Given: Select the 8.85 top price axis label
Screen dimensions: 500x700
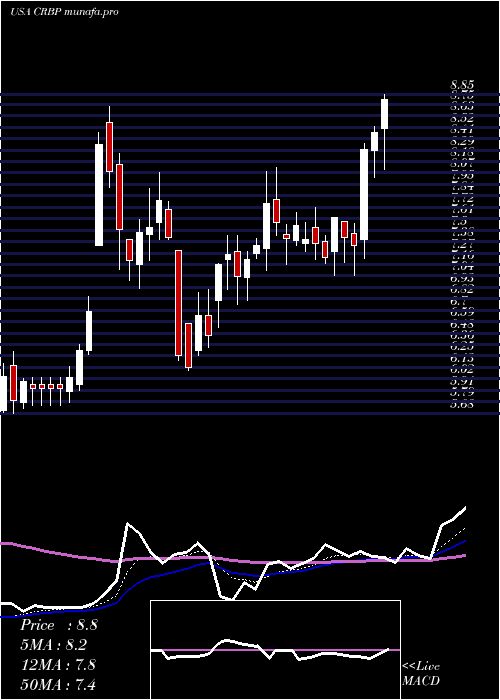Looking at the screenshot, I should [x=462, y=85].
